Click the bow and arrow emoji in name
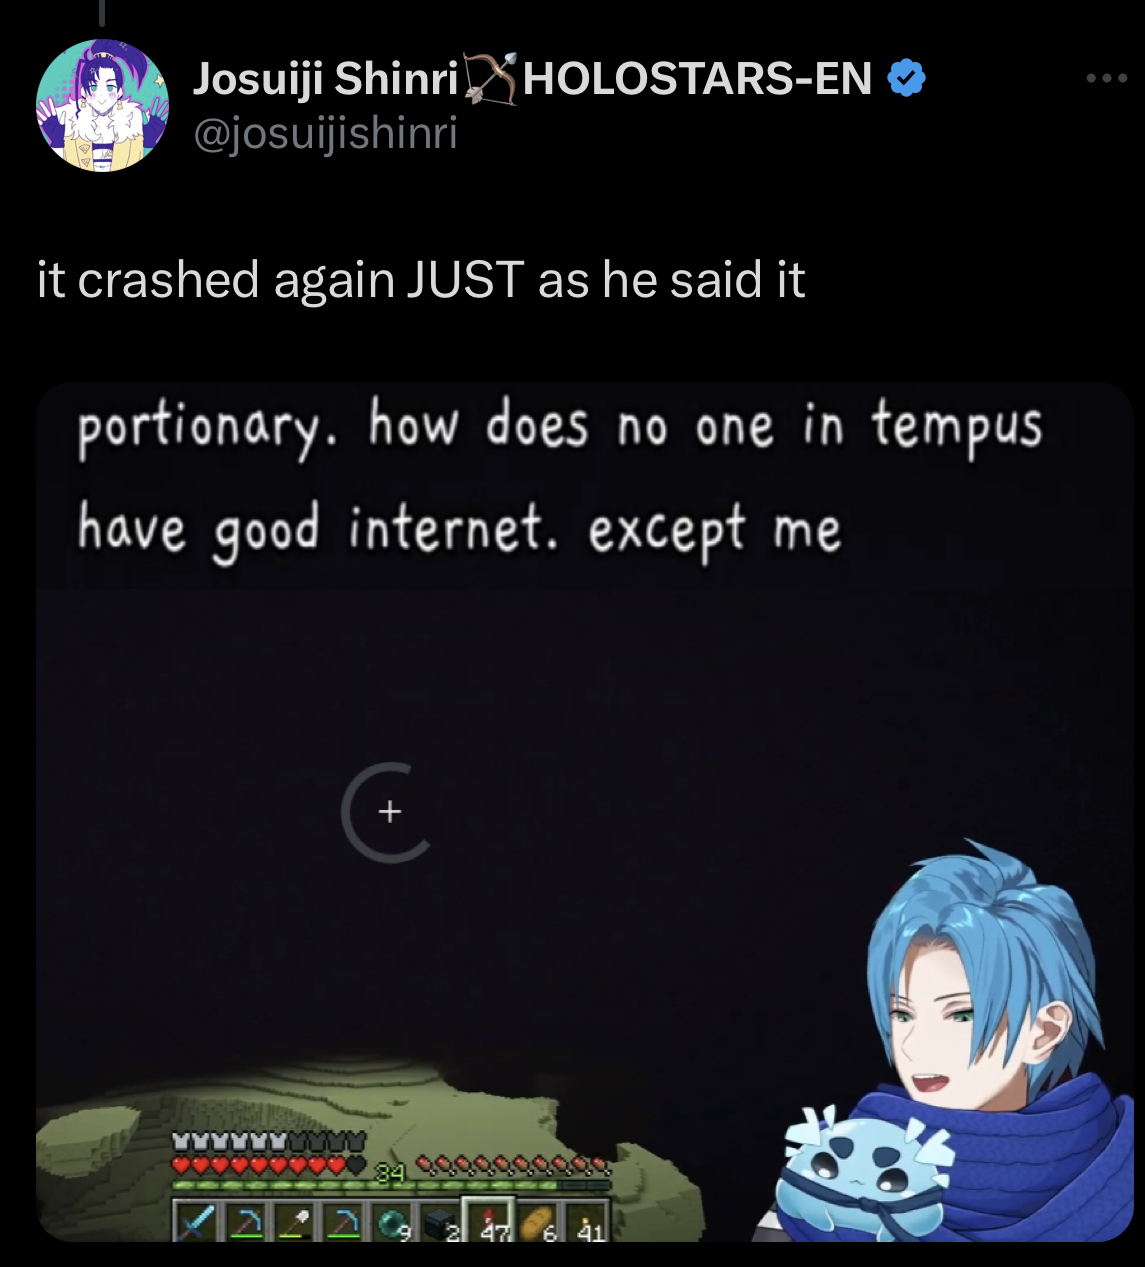This screenshot has height=1267, width=1145. (490, 79)
